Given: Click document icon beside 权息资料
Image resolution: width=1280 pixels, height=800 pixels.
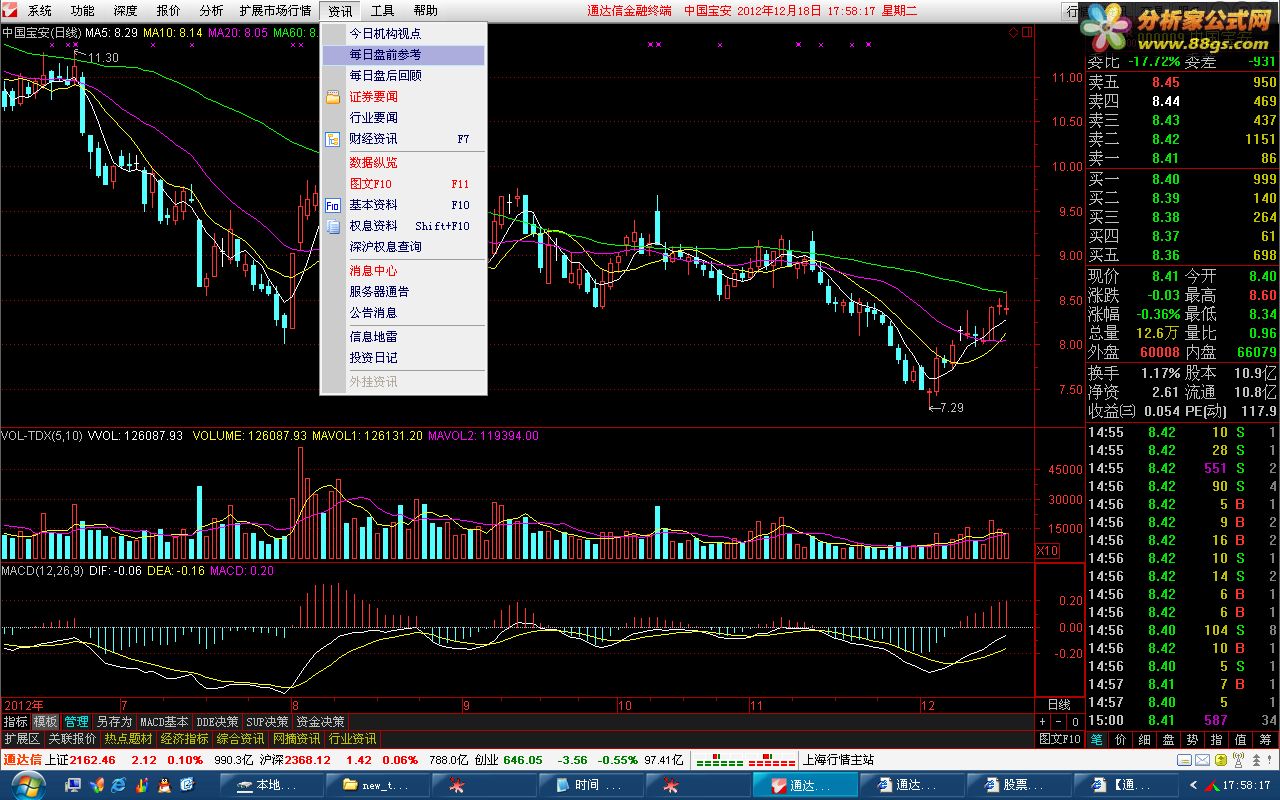Looking at the screenshot, I should click(333, 226).
